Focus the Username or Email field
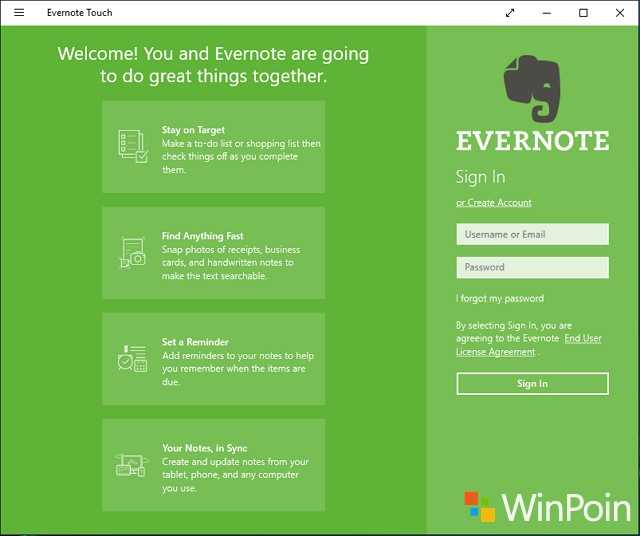 [x=532, y=234]
